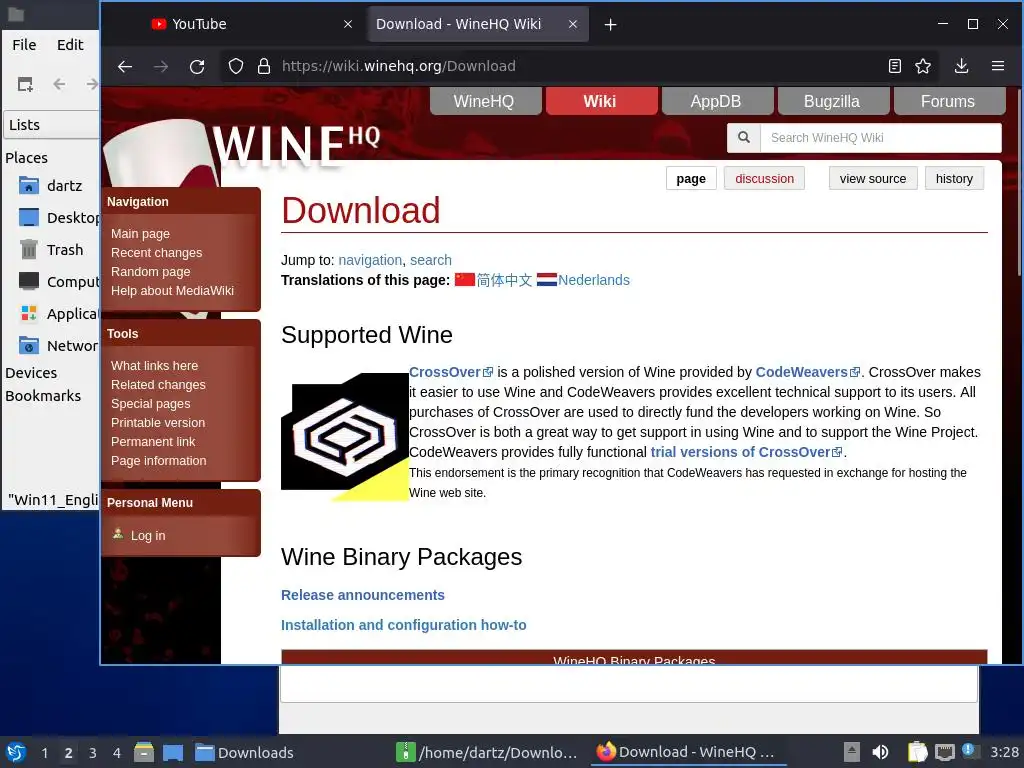This screenshot has height=768, width=1024.
Task: Follow trial versions of CrossOver link
Action: (746, 452)
